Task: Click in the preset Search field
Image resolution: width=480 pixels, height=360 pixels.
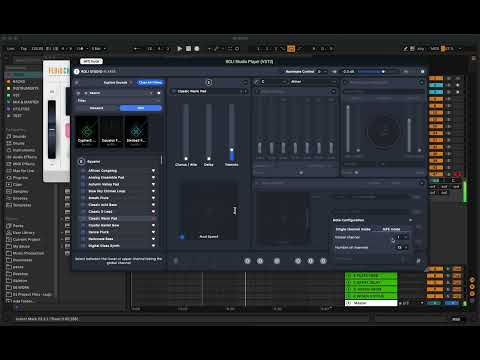Action: [118, 93]
